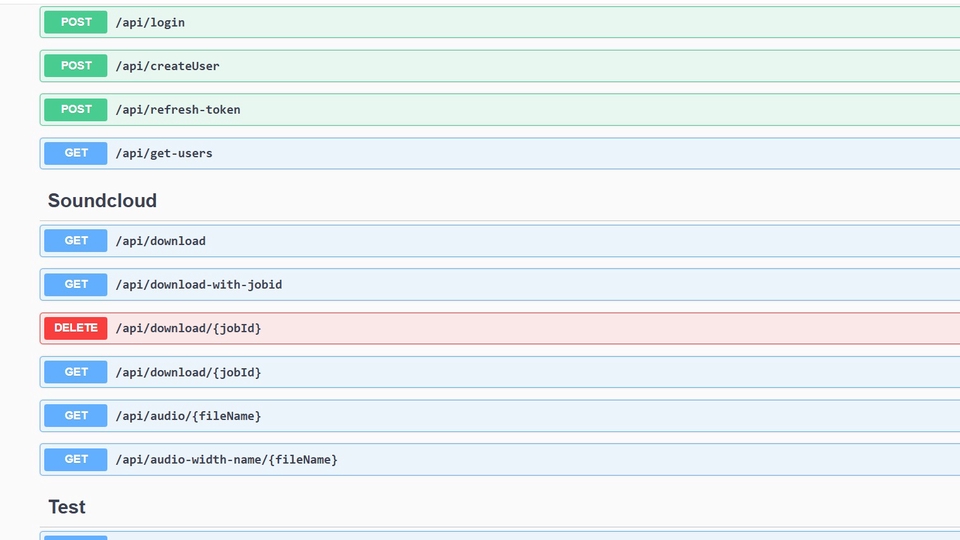The image size is (960, 540).
Task: Click the GET badge for /api/download
Action: tap(75, 241)
